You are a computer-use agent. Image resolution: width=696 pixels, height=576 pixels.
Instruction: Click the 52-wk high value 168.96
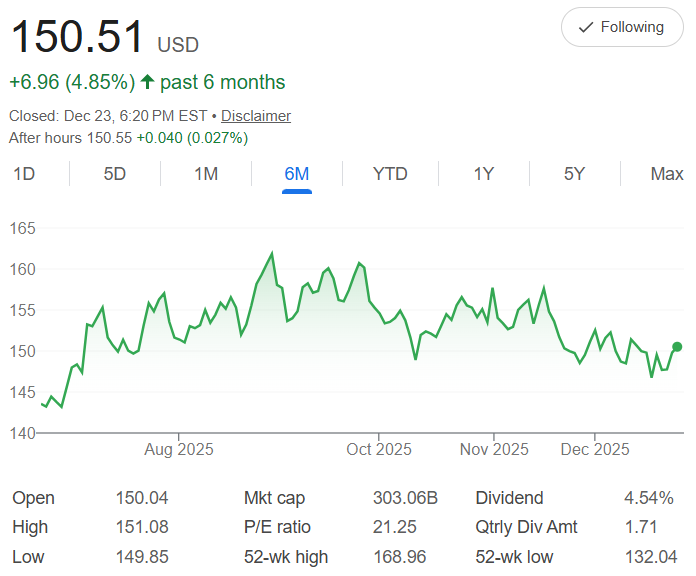pos(412,557)
